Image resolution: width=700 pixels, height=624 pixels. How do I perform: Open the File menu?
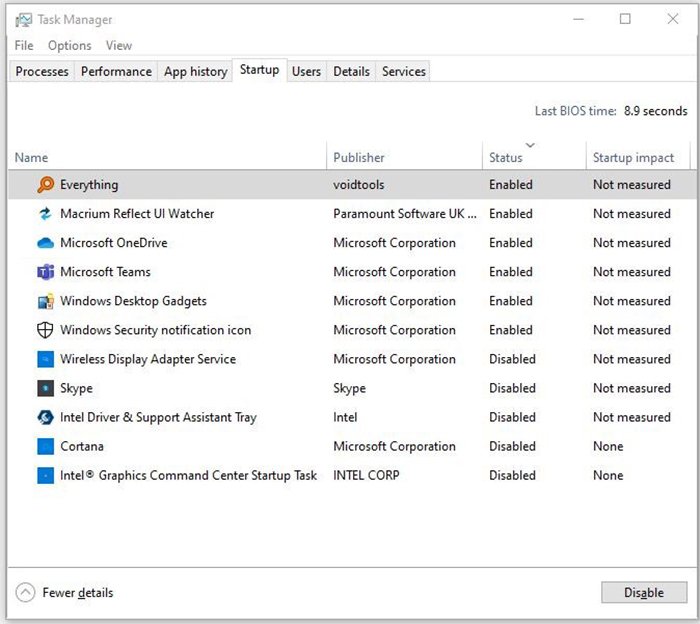tap(24, 45)
